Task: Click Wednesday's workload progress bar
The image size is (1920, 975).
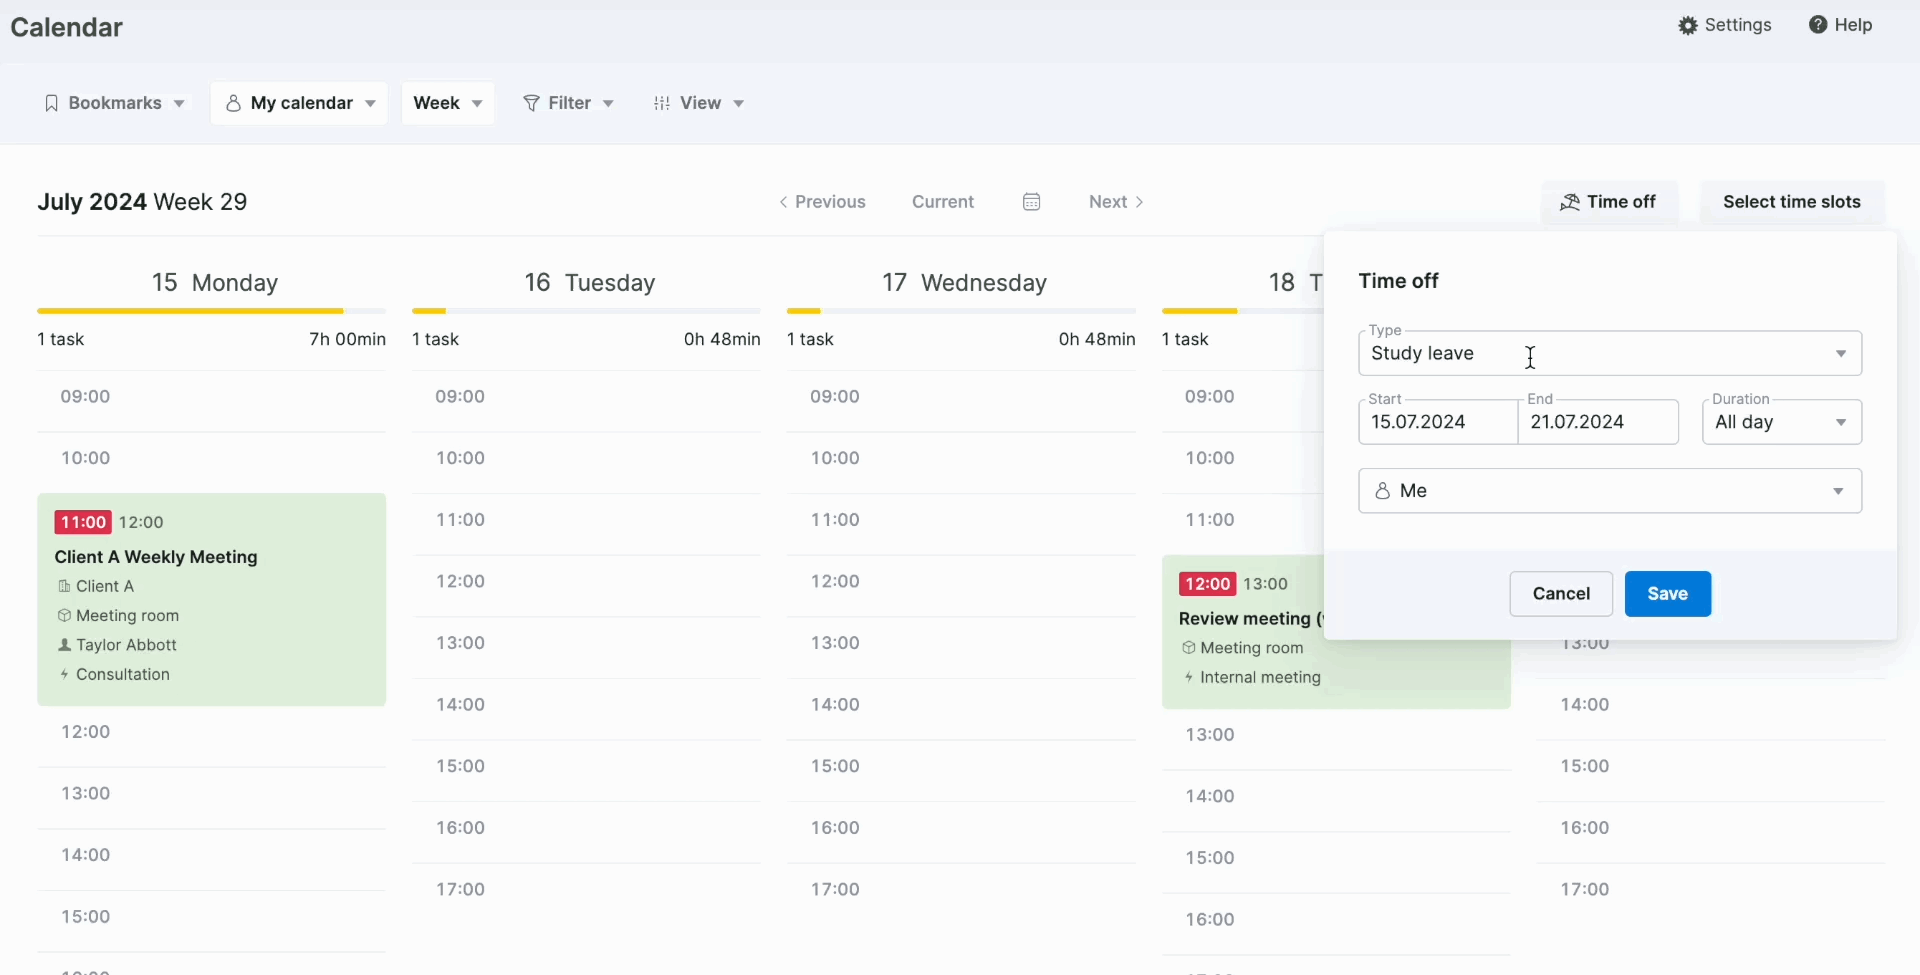Action: (961, 311)
